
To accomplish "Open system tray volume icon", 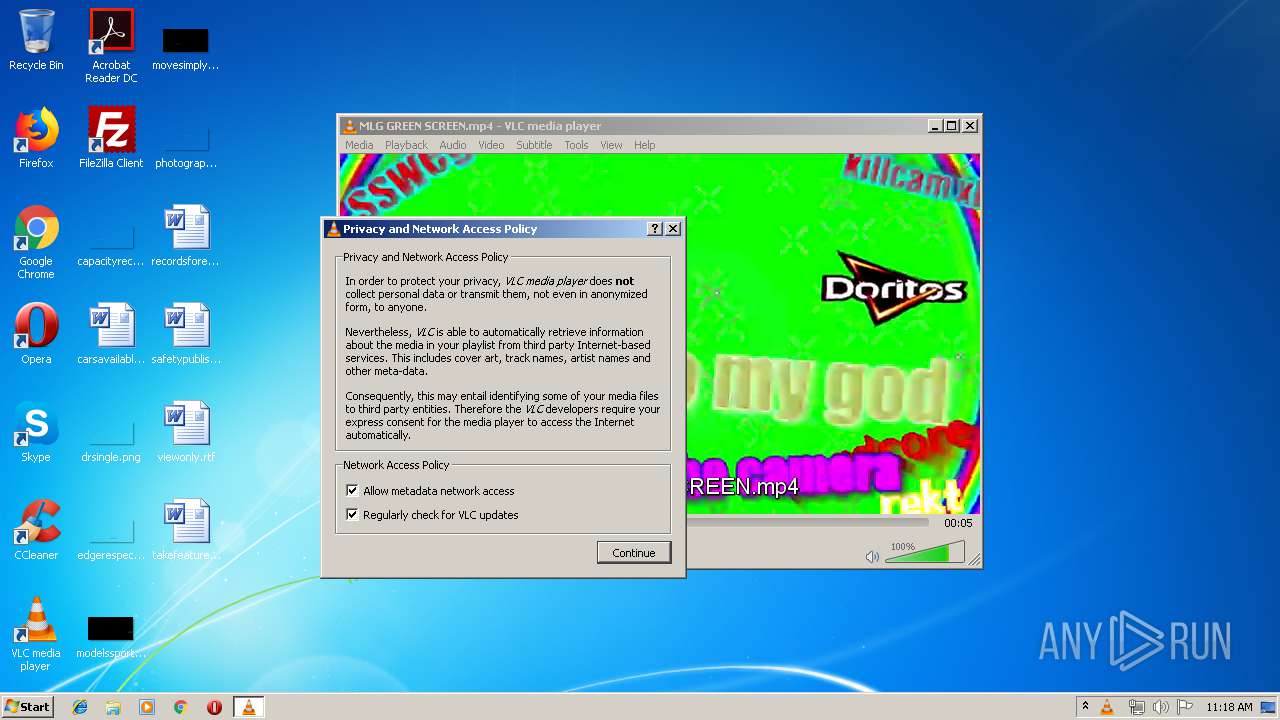I will tap(1160, 707).
